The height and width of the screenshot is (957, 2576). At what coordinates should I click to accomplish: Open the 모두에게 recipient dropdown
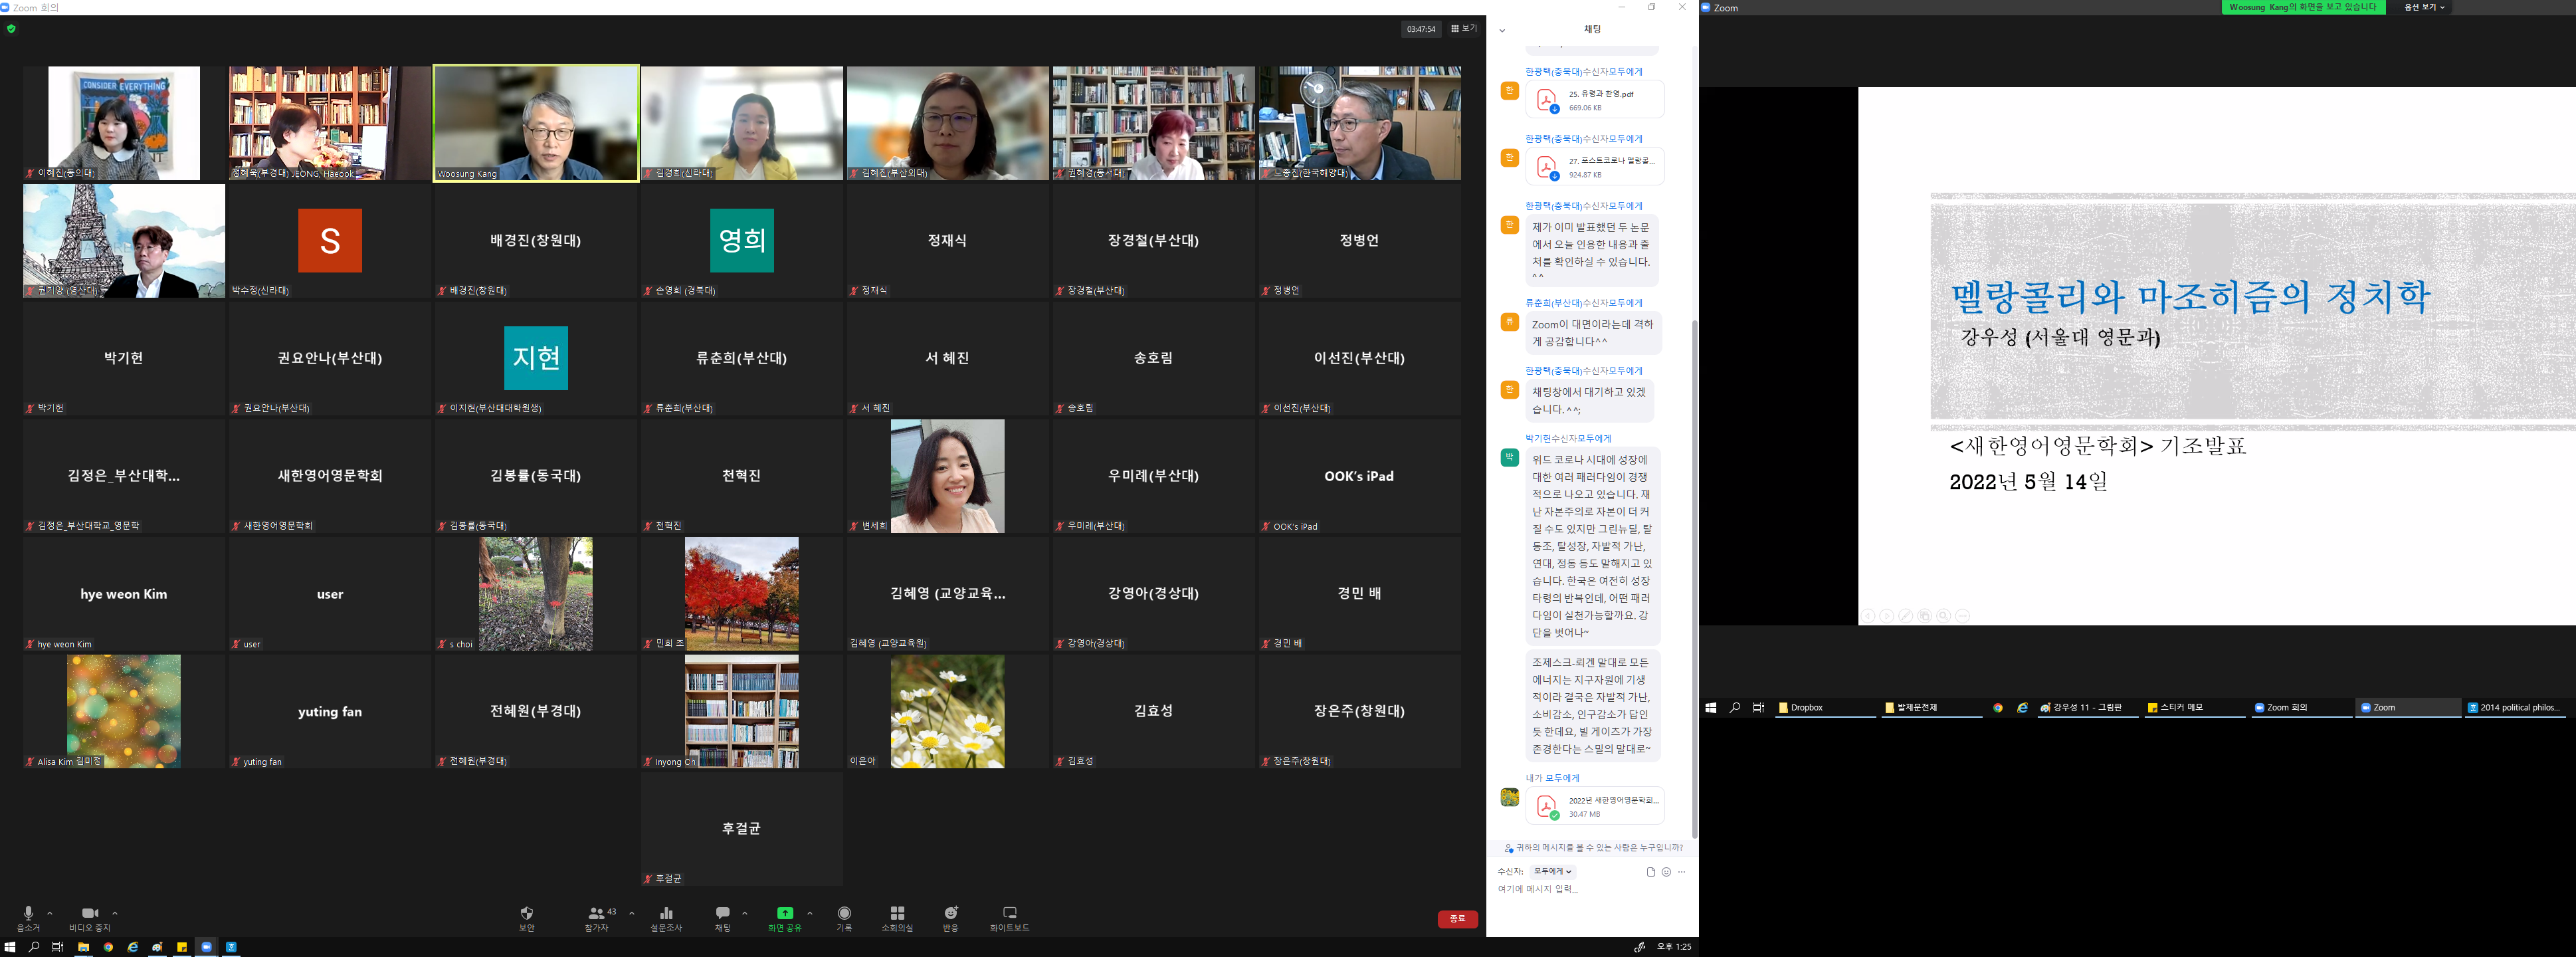(1552, 872)
